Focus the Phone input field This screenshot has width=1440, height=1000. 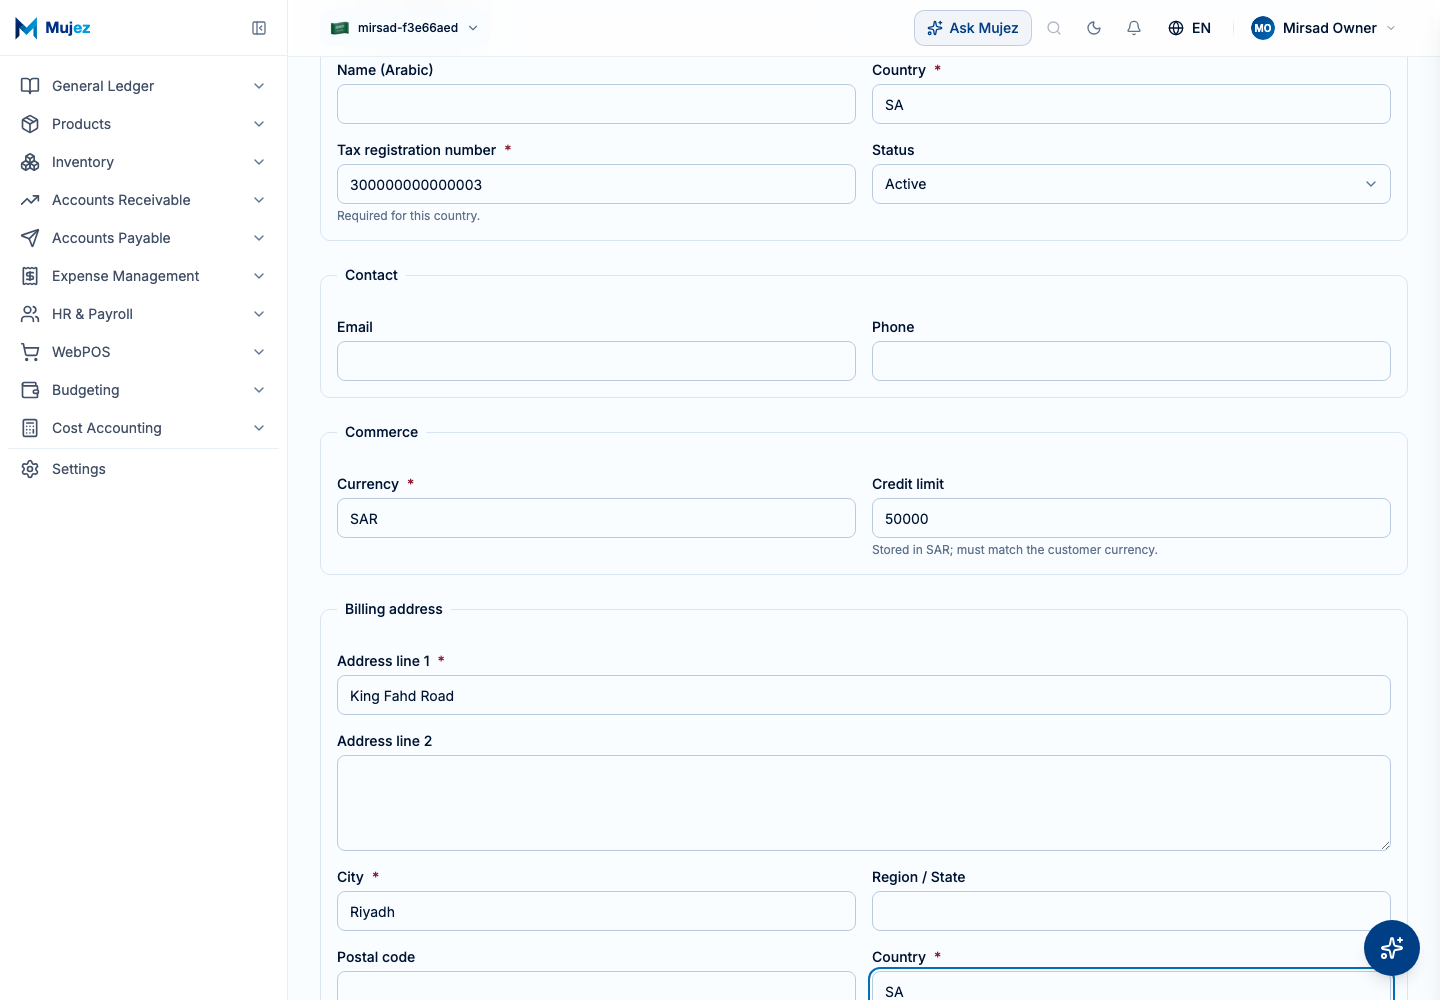point(1131,361)
